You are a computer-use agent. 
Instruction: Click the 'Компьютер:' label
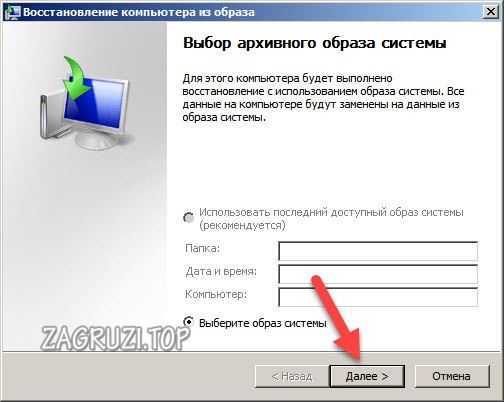216,294
